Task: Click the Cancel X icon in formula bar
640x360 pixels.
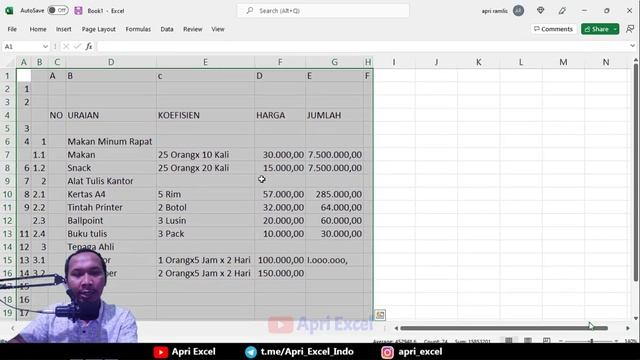Action: (x=66, y=47)
